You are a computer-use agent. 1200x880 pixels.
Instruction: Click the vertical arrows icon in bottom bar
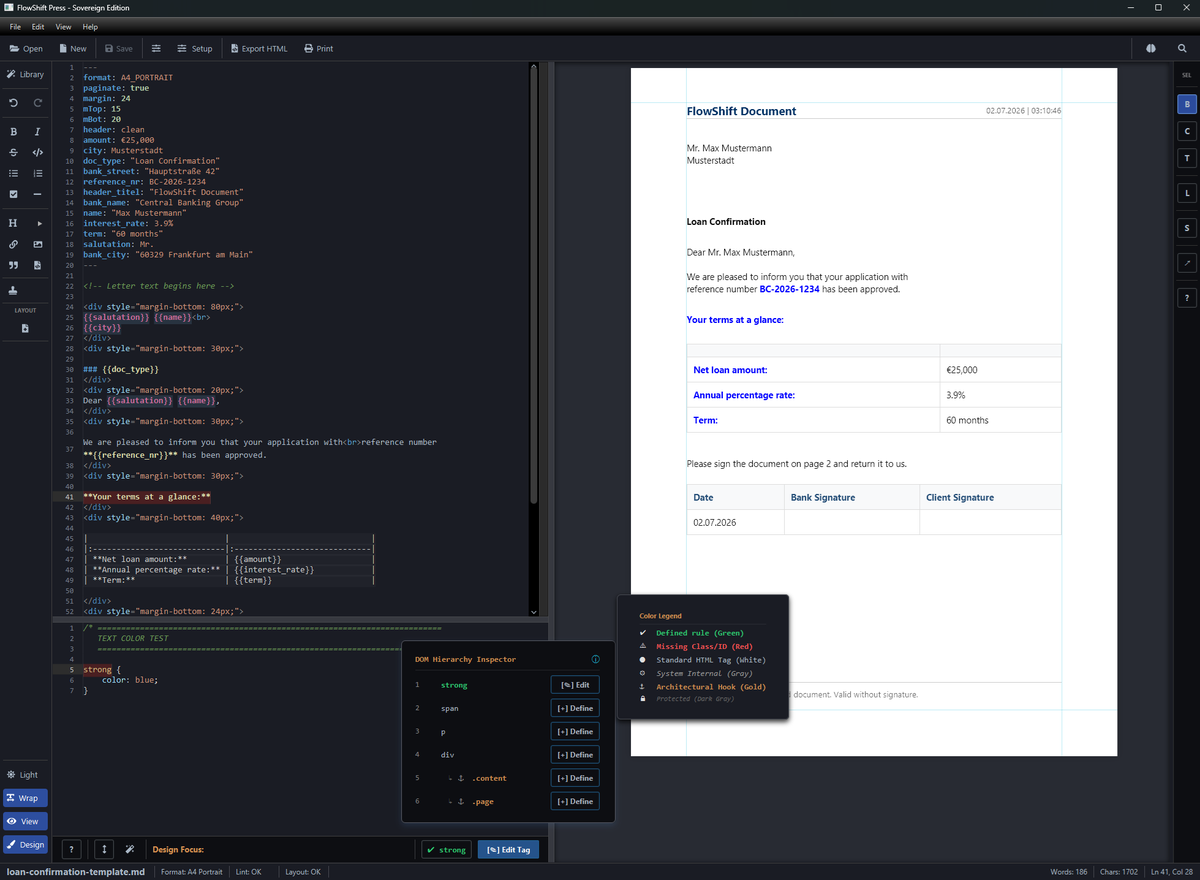(104, 849)
